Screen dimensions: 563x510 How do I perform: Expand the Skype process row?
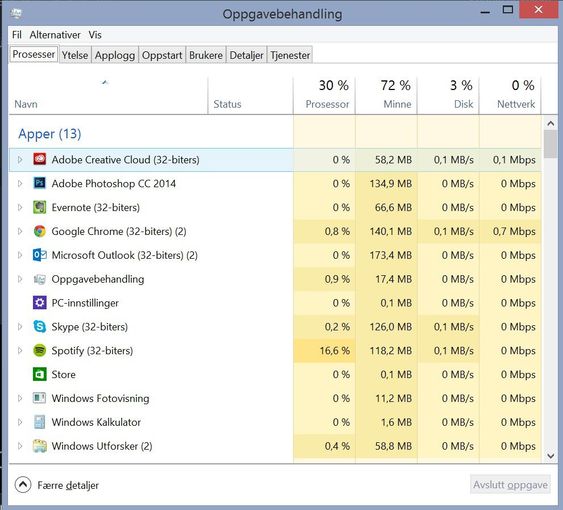pos(20,327)
